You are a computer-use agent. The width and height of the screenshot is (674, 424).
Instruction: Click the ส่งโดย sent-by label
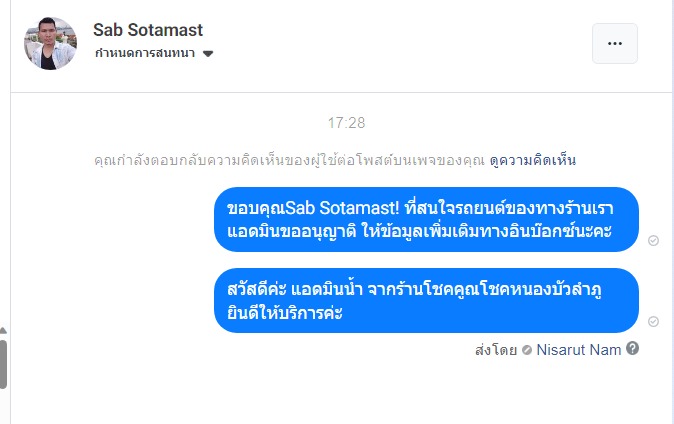coord(496,349)
